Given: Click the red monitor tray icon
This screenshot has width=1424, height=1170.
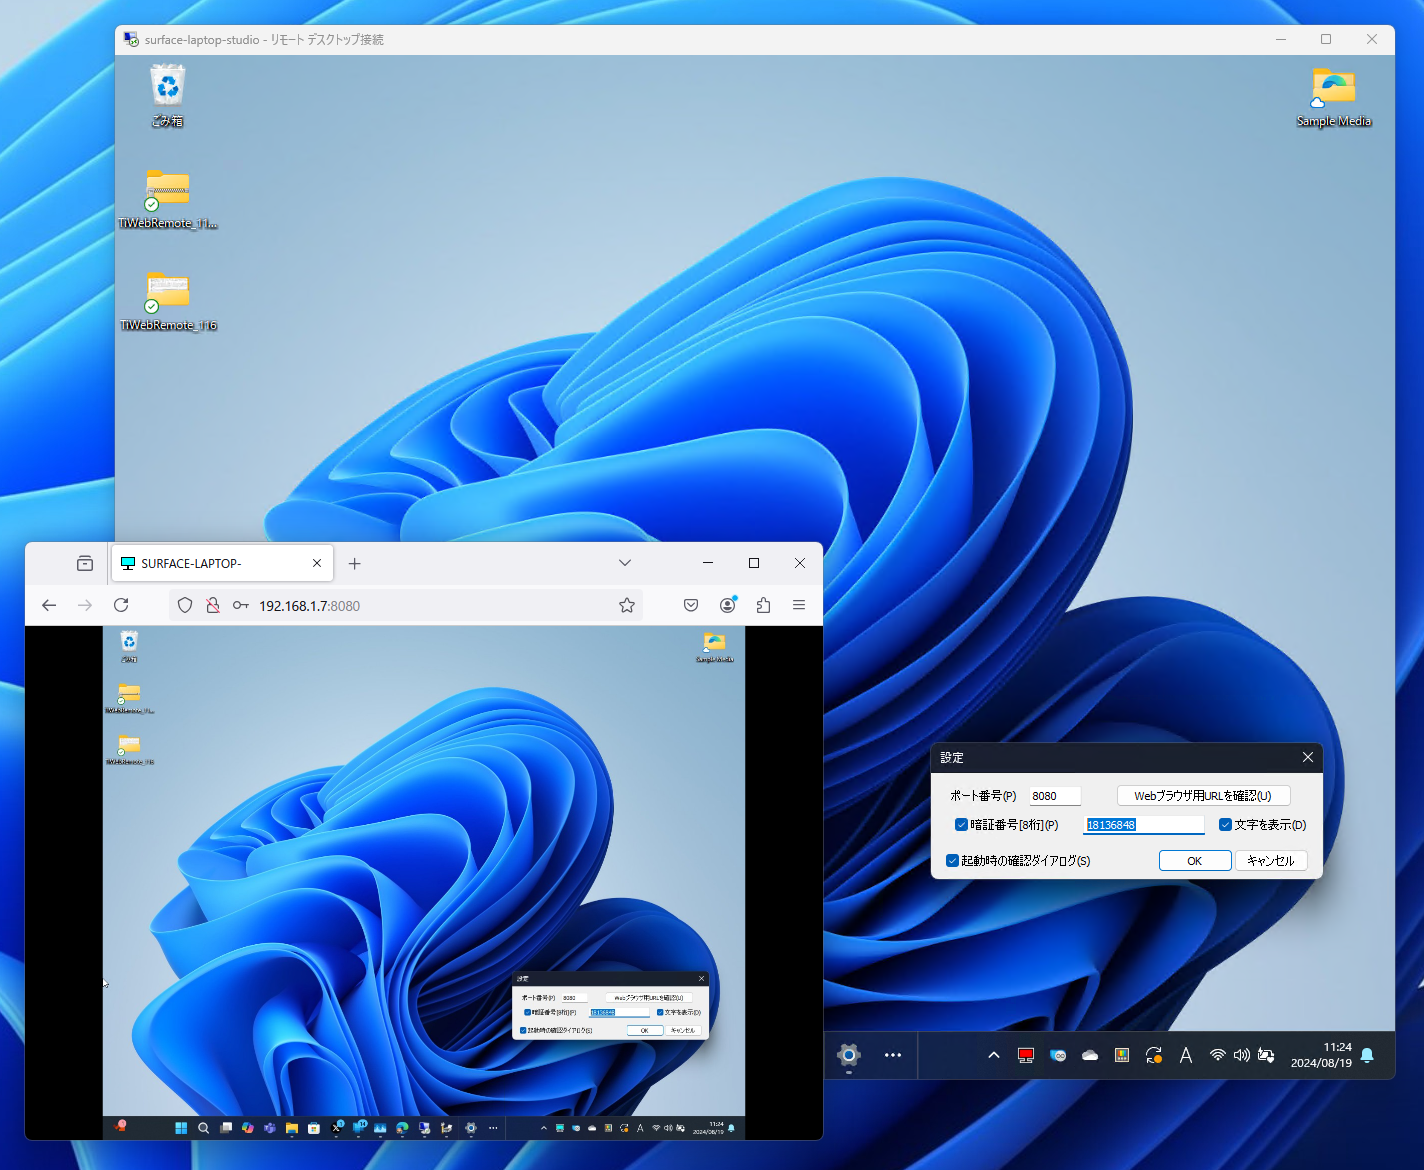Looking at the screenshot, I should (x=1026, y=1055).
